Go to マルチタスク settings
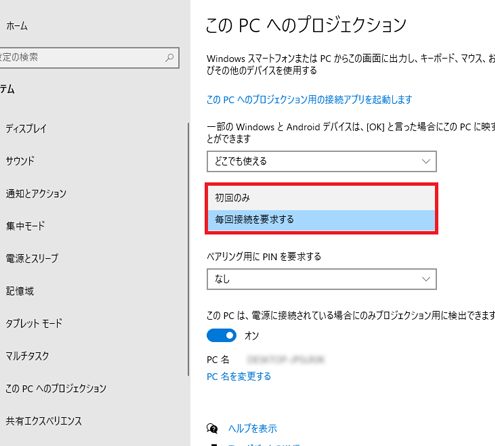Screen dimensions: 495x446 pyautogui.click(x=27, y=356)
